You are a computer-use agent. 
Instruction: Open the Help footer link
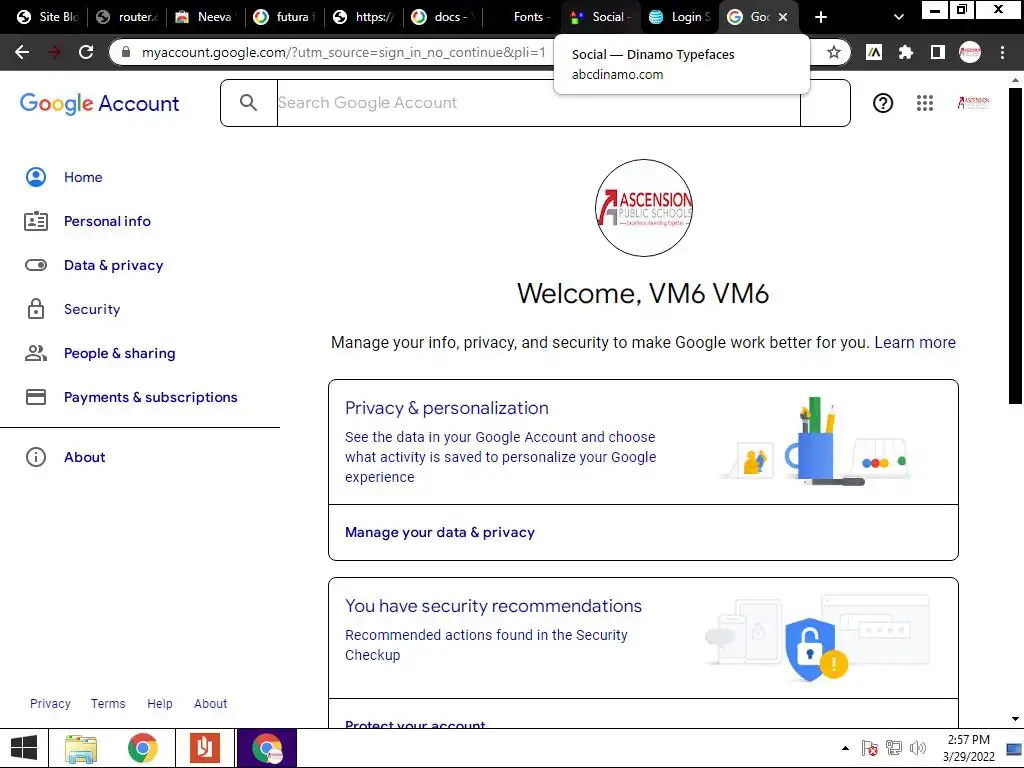coord(160,703)
